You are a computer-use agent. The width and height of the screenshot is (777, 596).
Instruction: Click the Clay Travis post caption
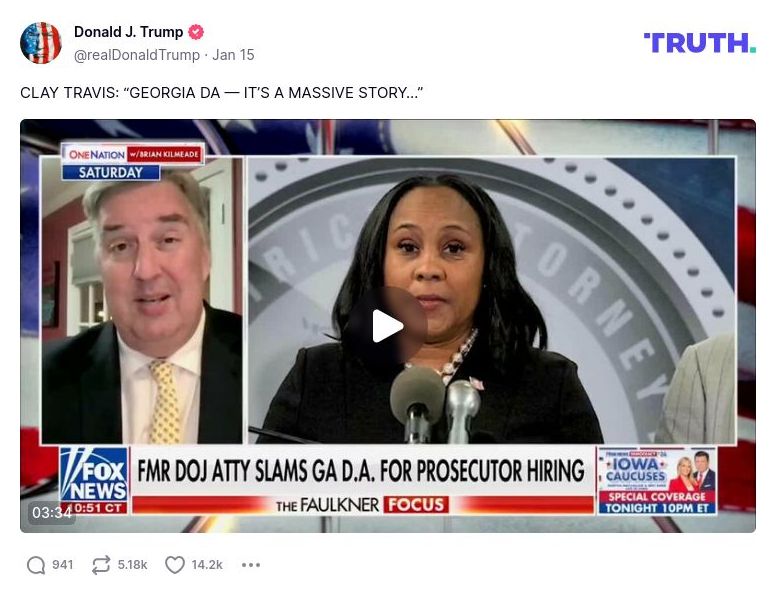tap(222, 93)
